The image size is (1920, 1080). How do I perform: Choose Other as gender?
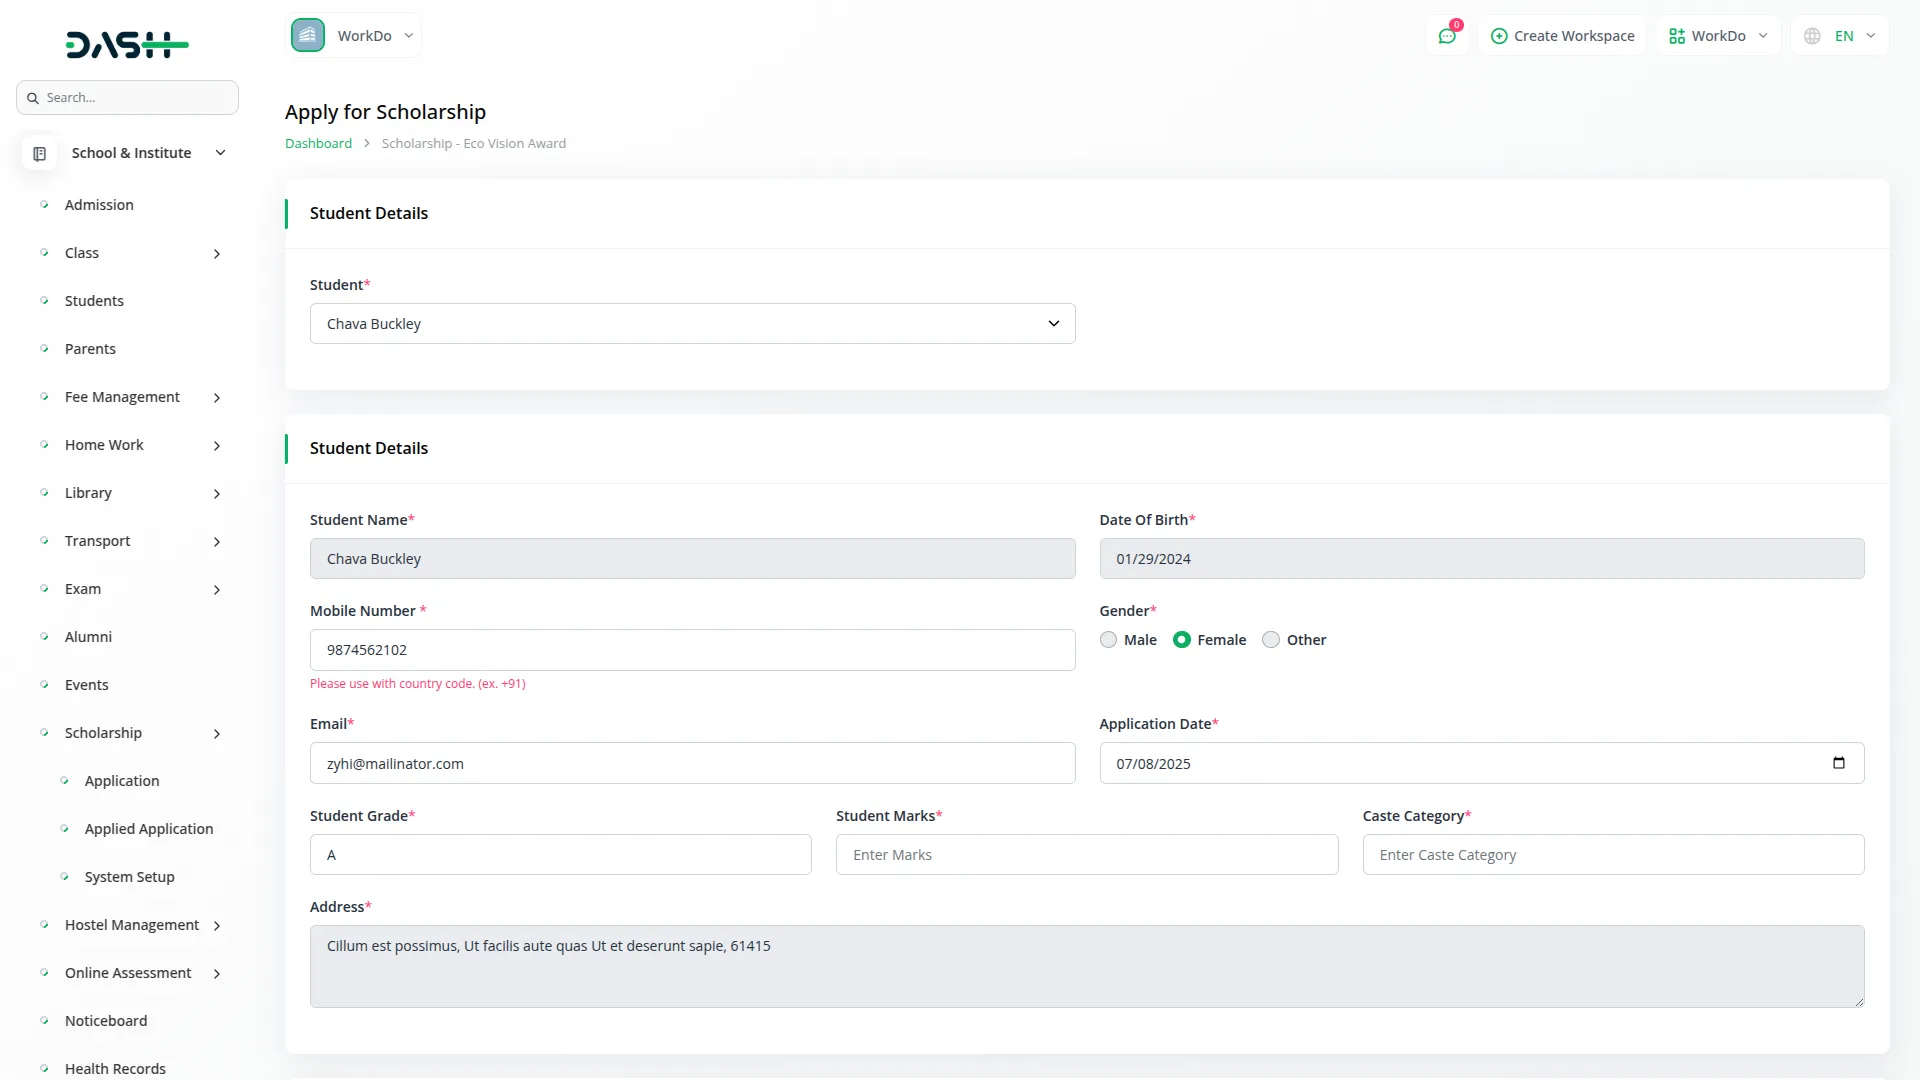pyautogui.click(x=1271, y=640)
